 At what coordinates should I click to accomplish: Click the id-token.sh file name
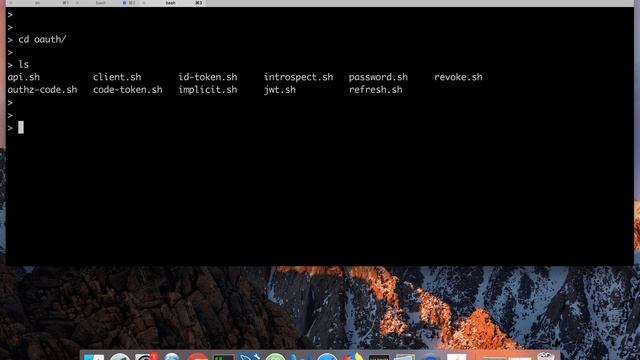pos(207,77)
